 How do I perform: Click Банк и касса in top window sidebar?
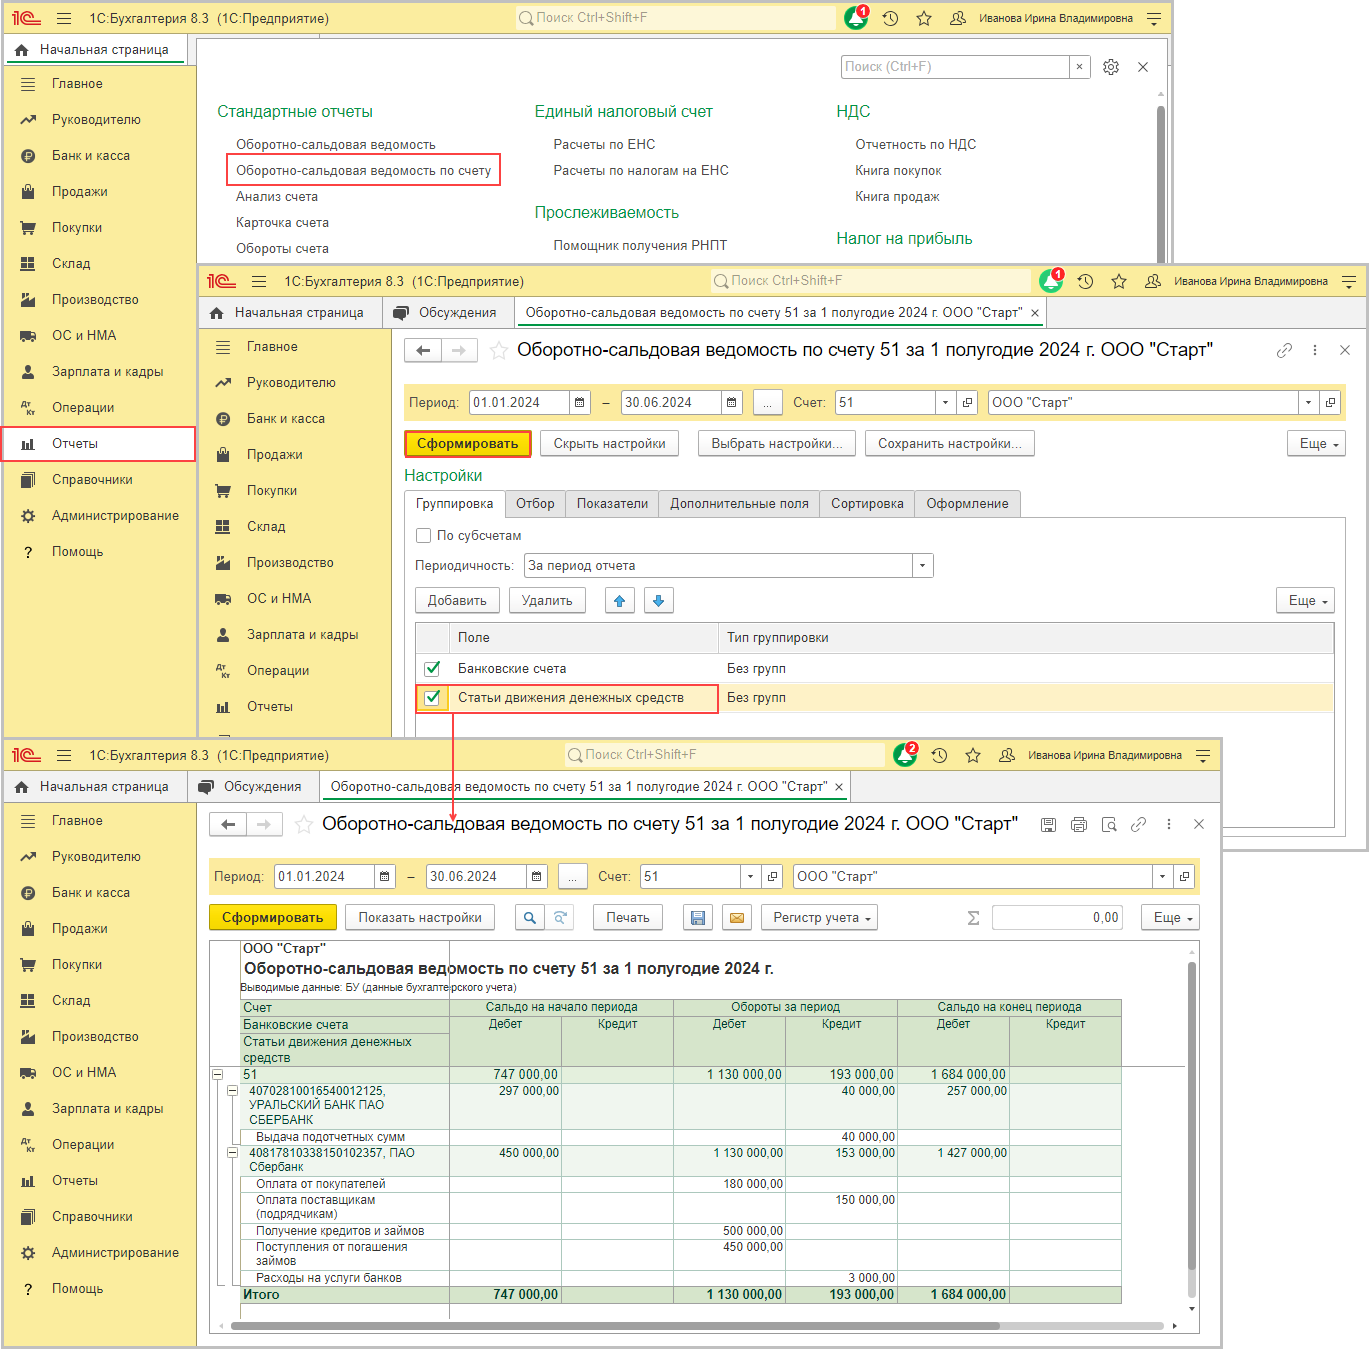pos(91,156)
